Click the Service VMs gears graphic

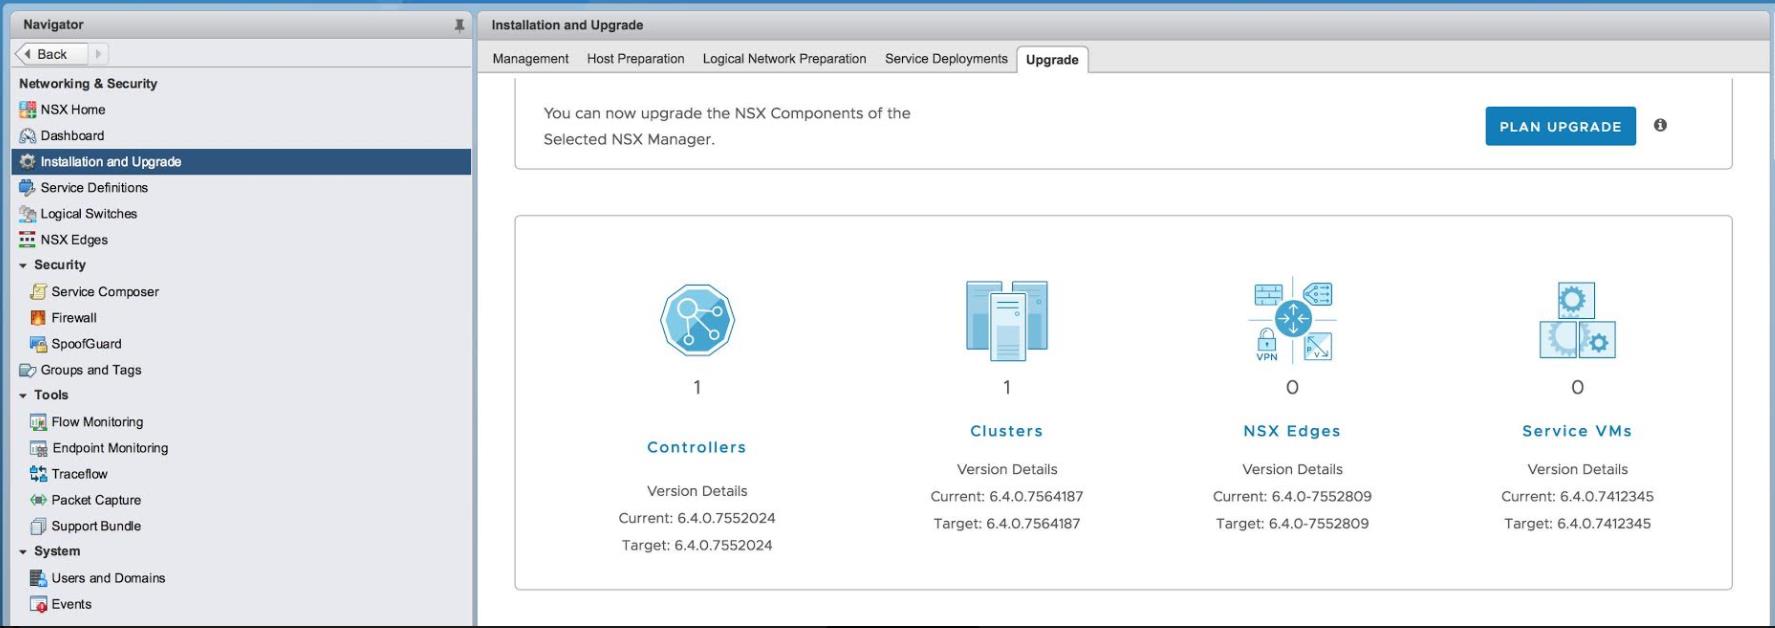[x=1577, y=320]
